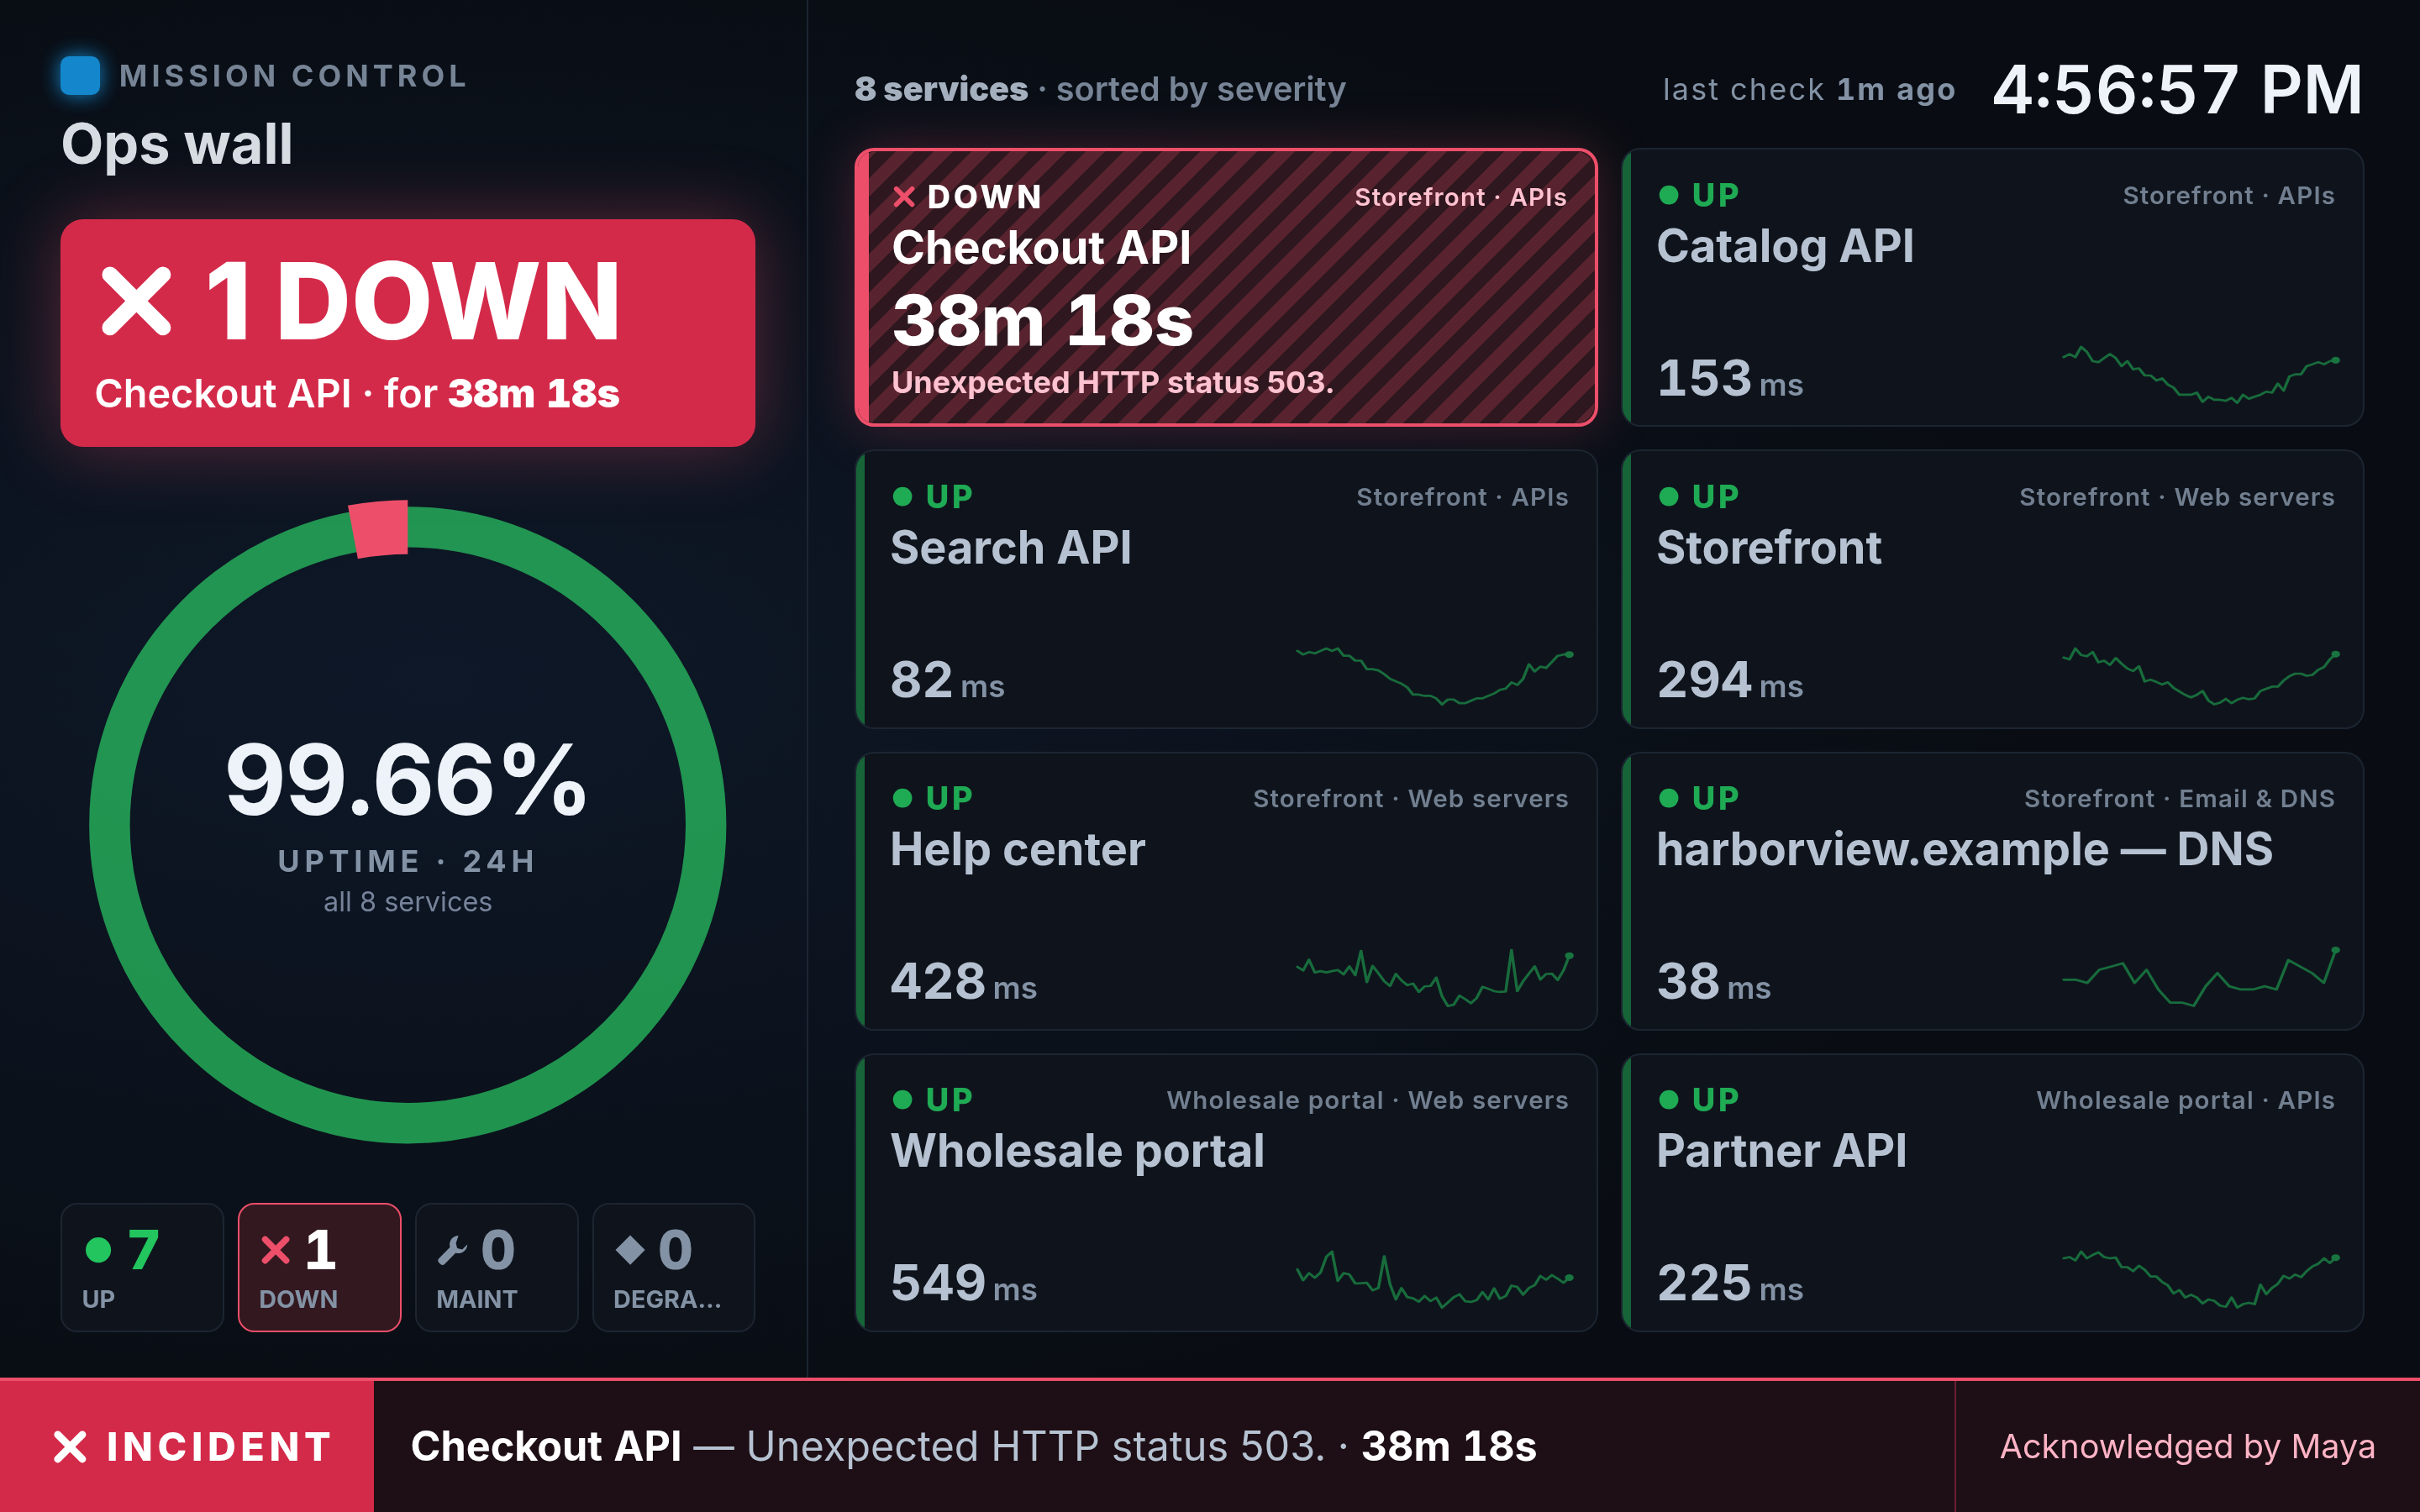This screenshot has height=1512, width=2420.
Task: Click 'Storefront · Email & DNS' group label
Action: coord(2179,799)
